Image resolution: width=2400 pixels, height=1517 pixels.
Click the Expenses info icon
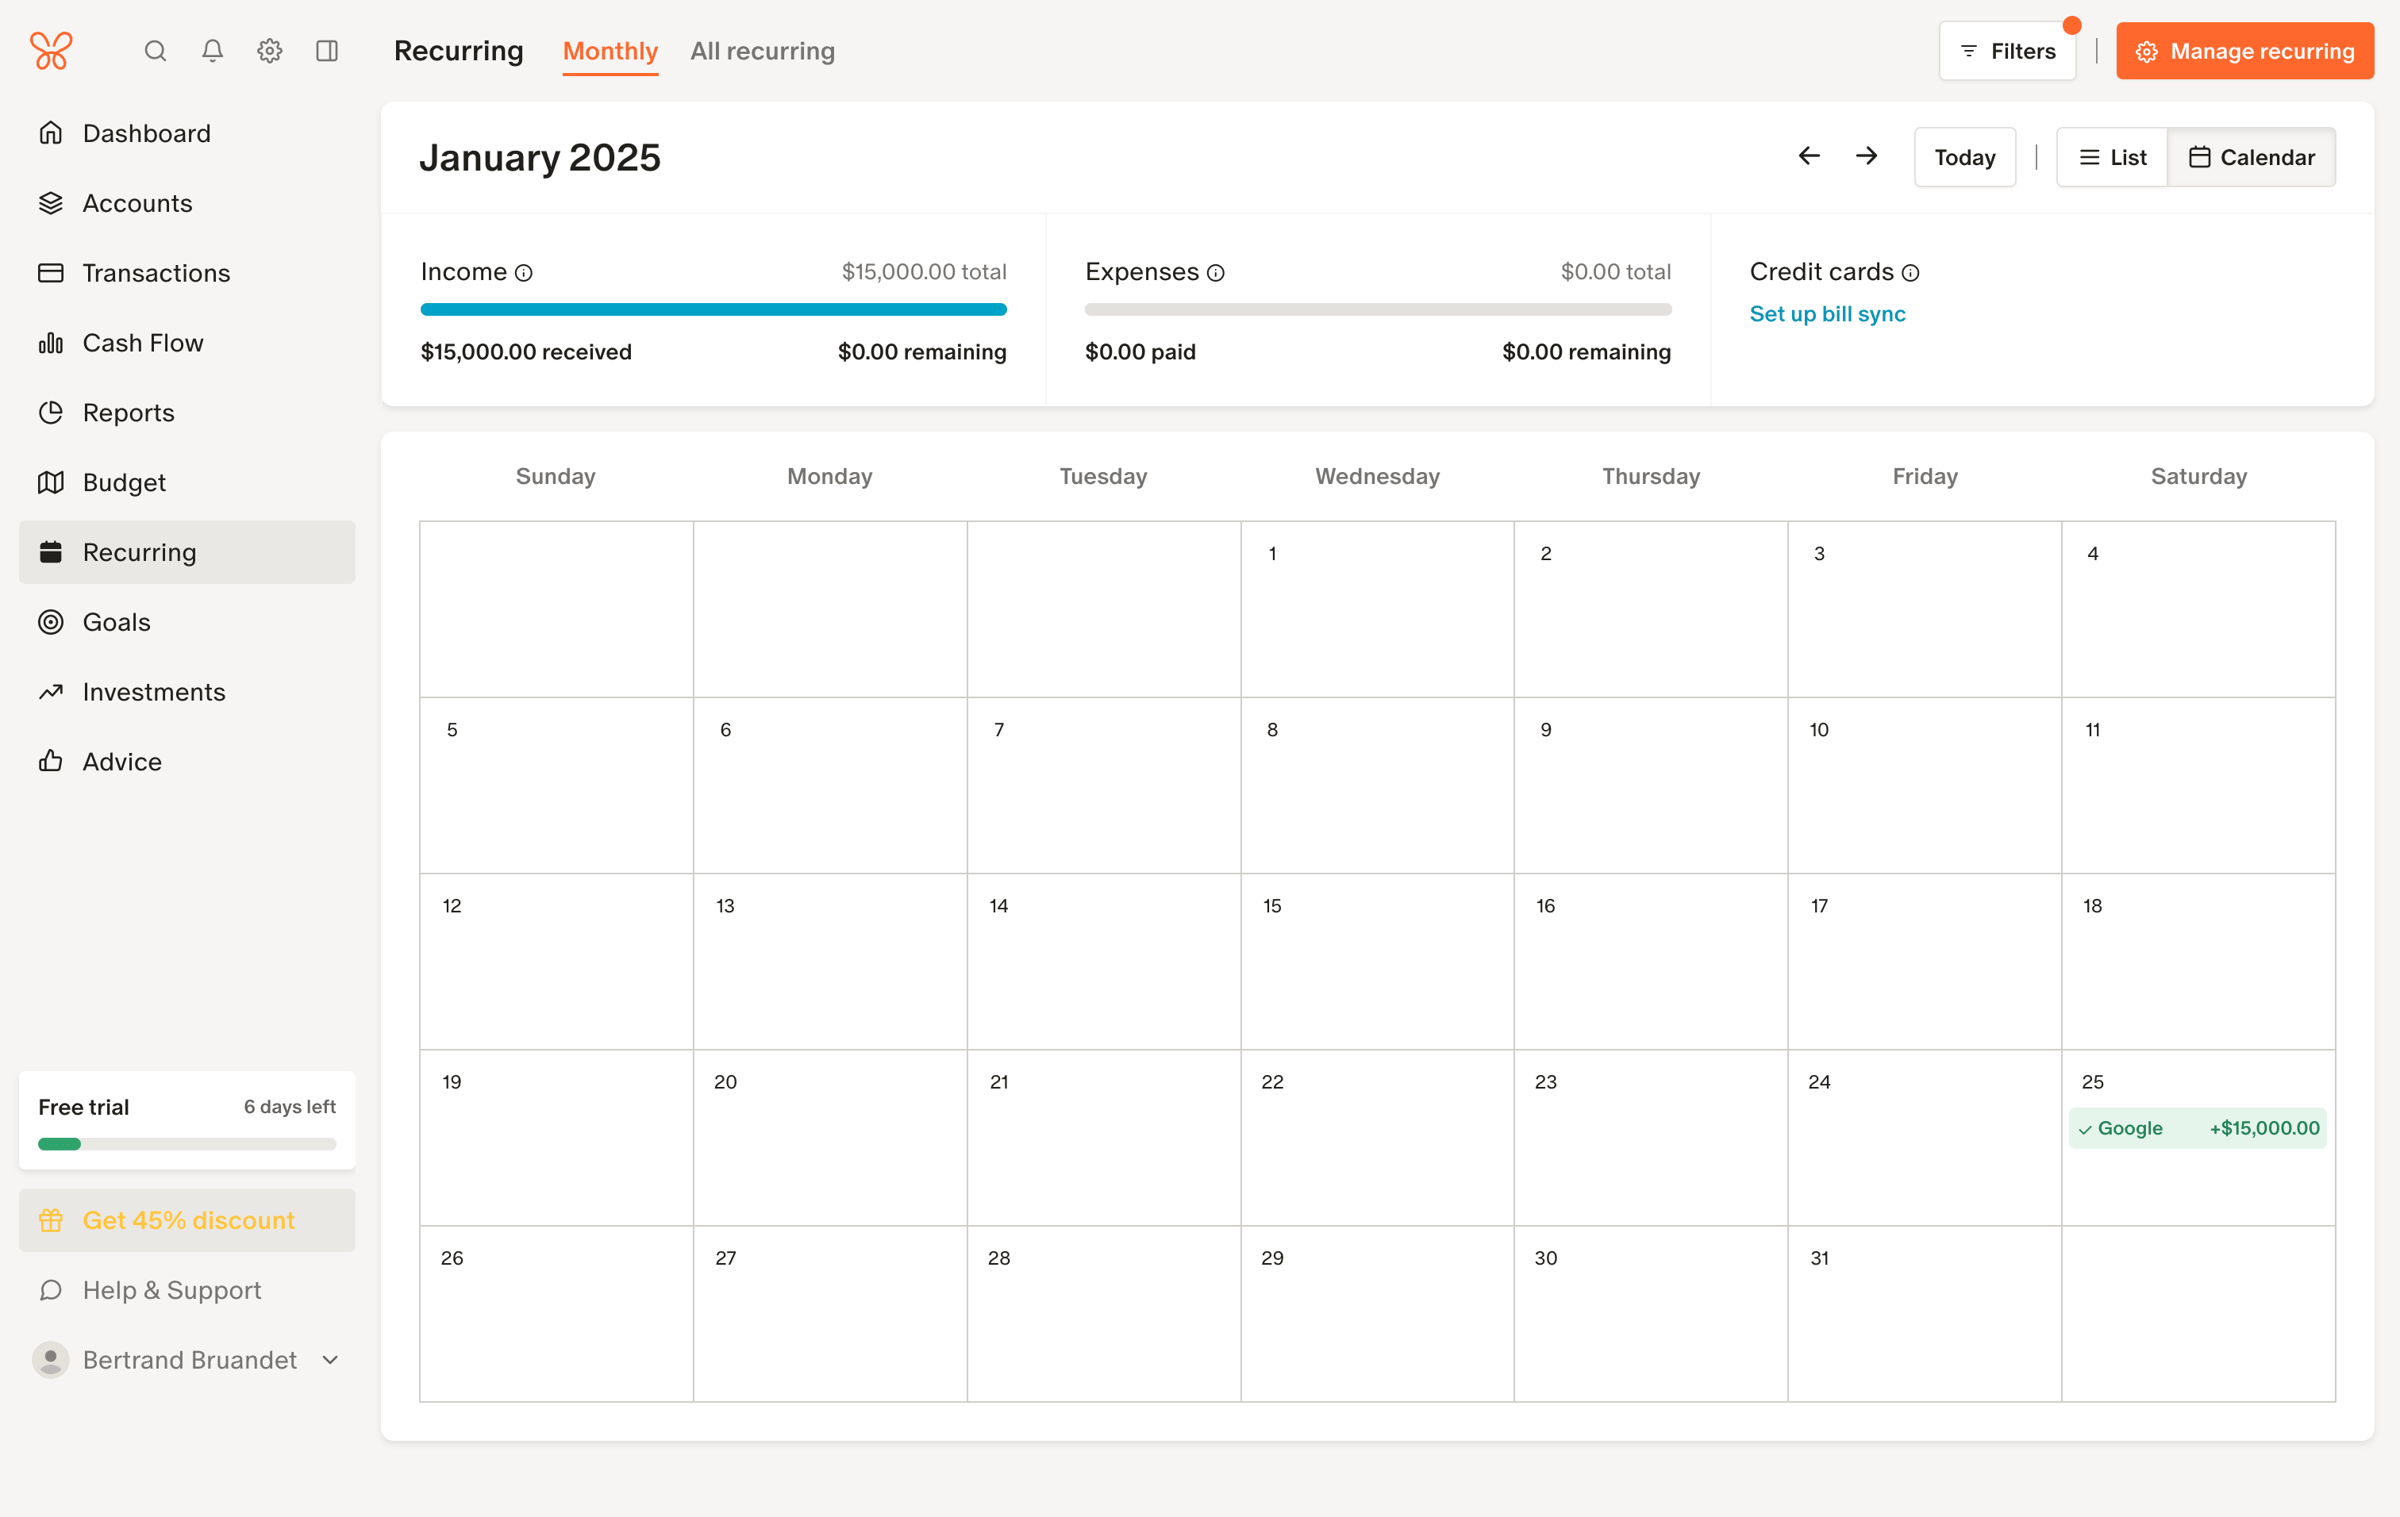(x=1216, y=273)
